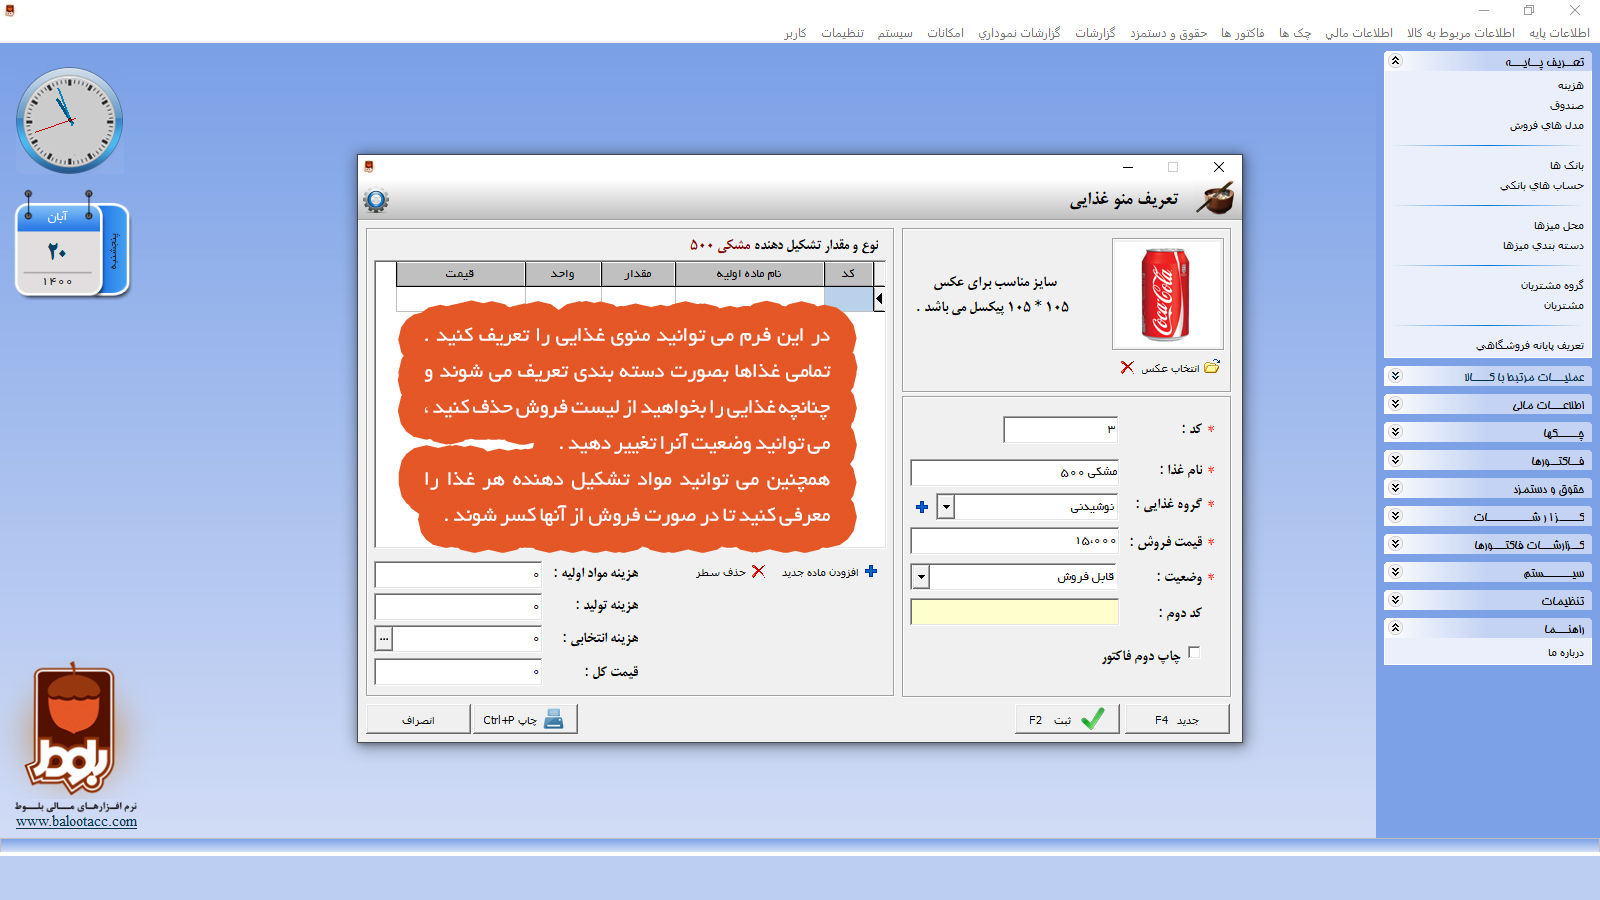This screenshot has height=900, width=1600.
Task: Open the گزارشات menu
Action: (x=1095, y=33)
